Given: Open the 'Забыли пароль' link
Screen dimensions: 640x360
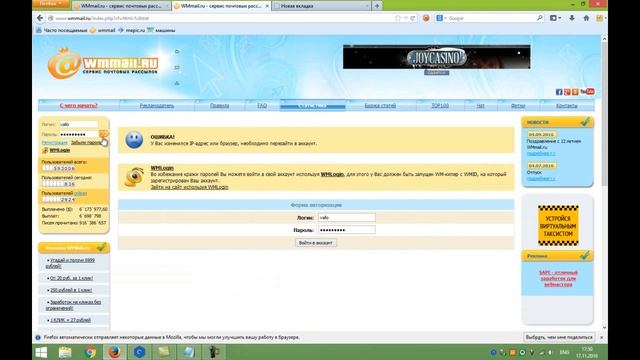Looking at the screenshot, I should pos(86,142).
